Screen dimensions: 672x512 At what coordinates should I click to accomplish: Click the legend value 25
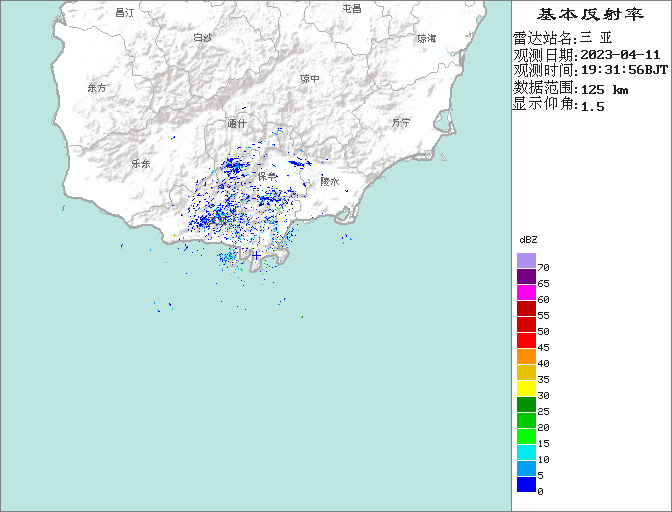click(x=543, y=412)
